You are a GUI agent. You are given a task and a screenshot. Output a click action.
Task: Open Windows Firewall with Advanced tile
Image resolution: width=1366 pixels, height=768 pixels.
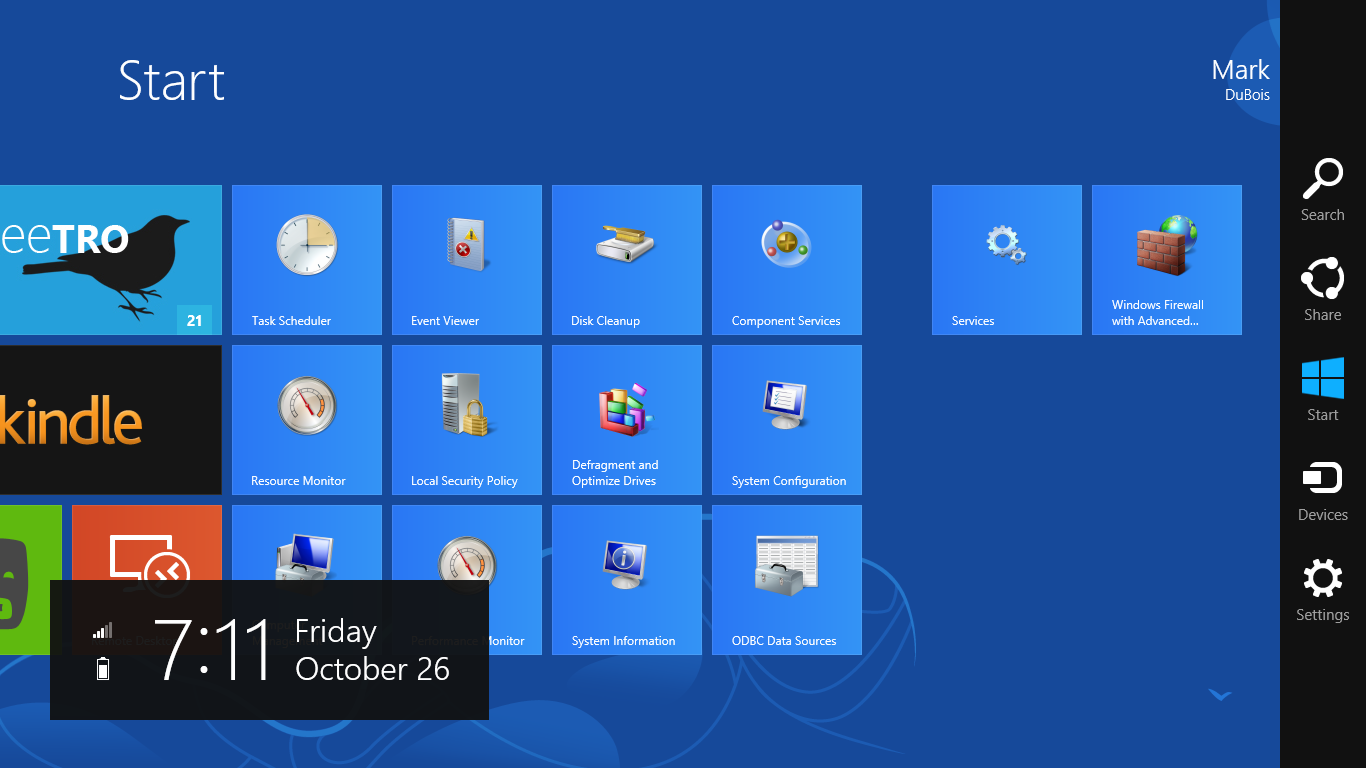1167,260
